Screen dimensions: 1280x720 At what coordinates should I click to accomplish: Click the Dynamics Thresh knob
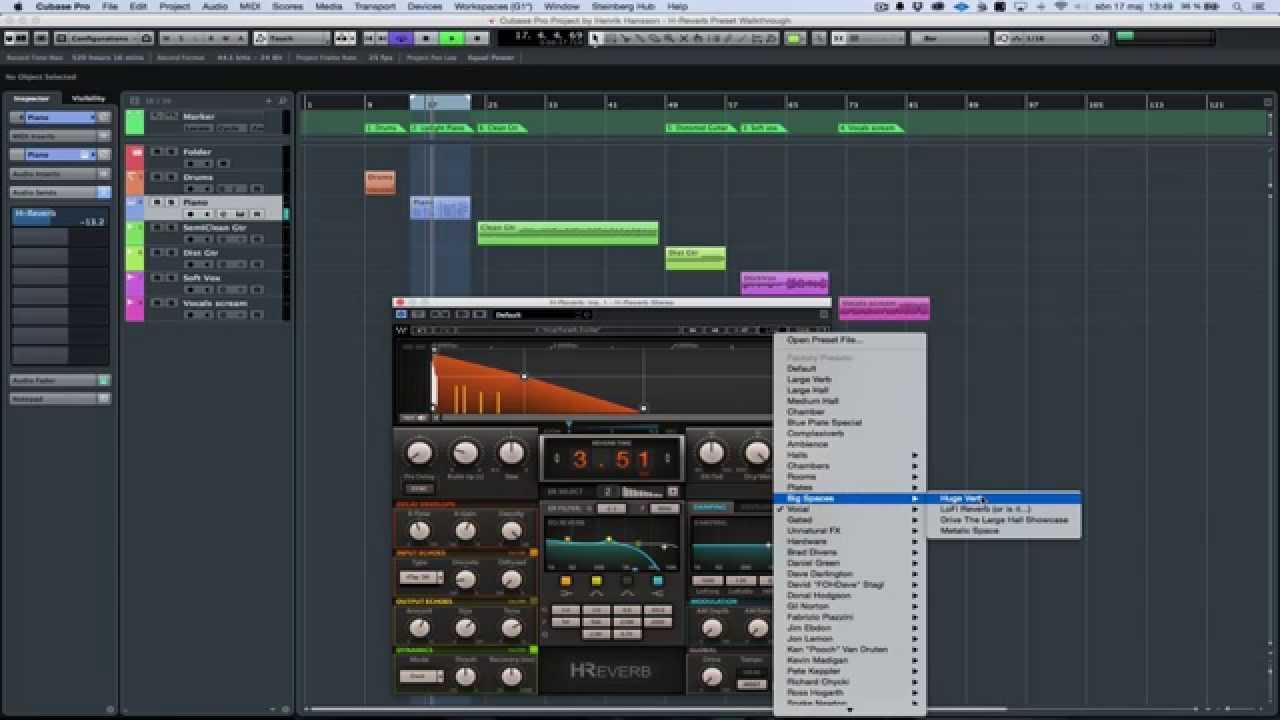pos(465,676)
